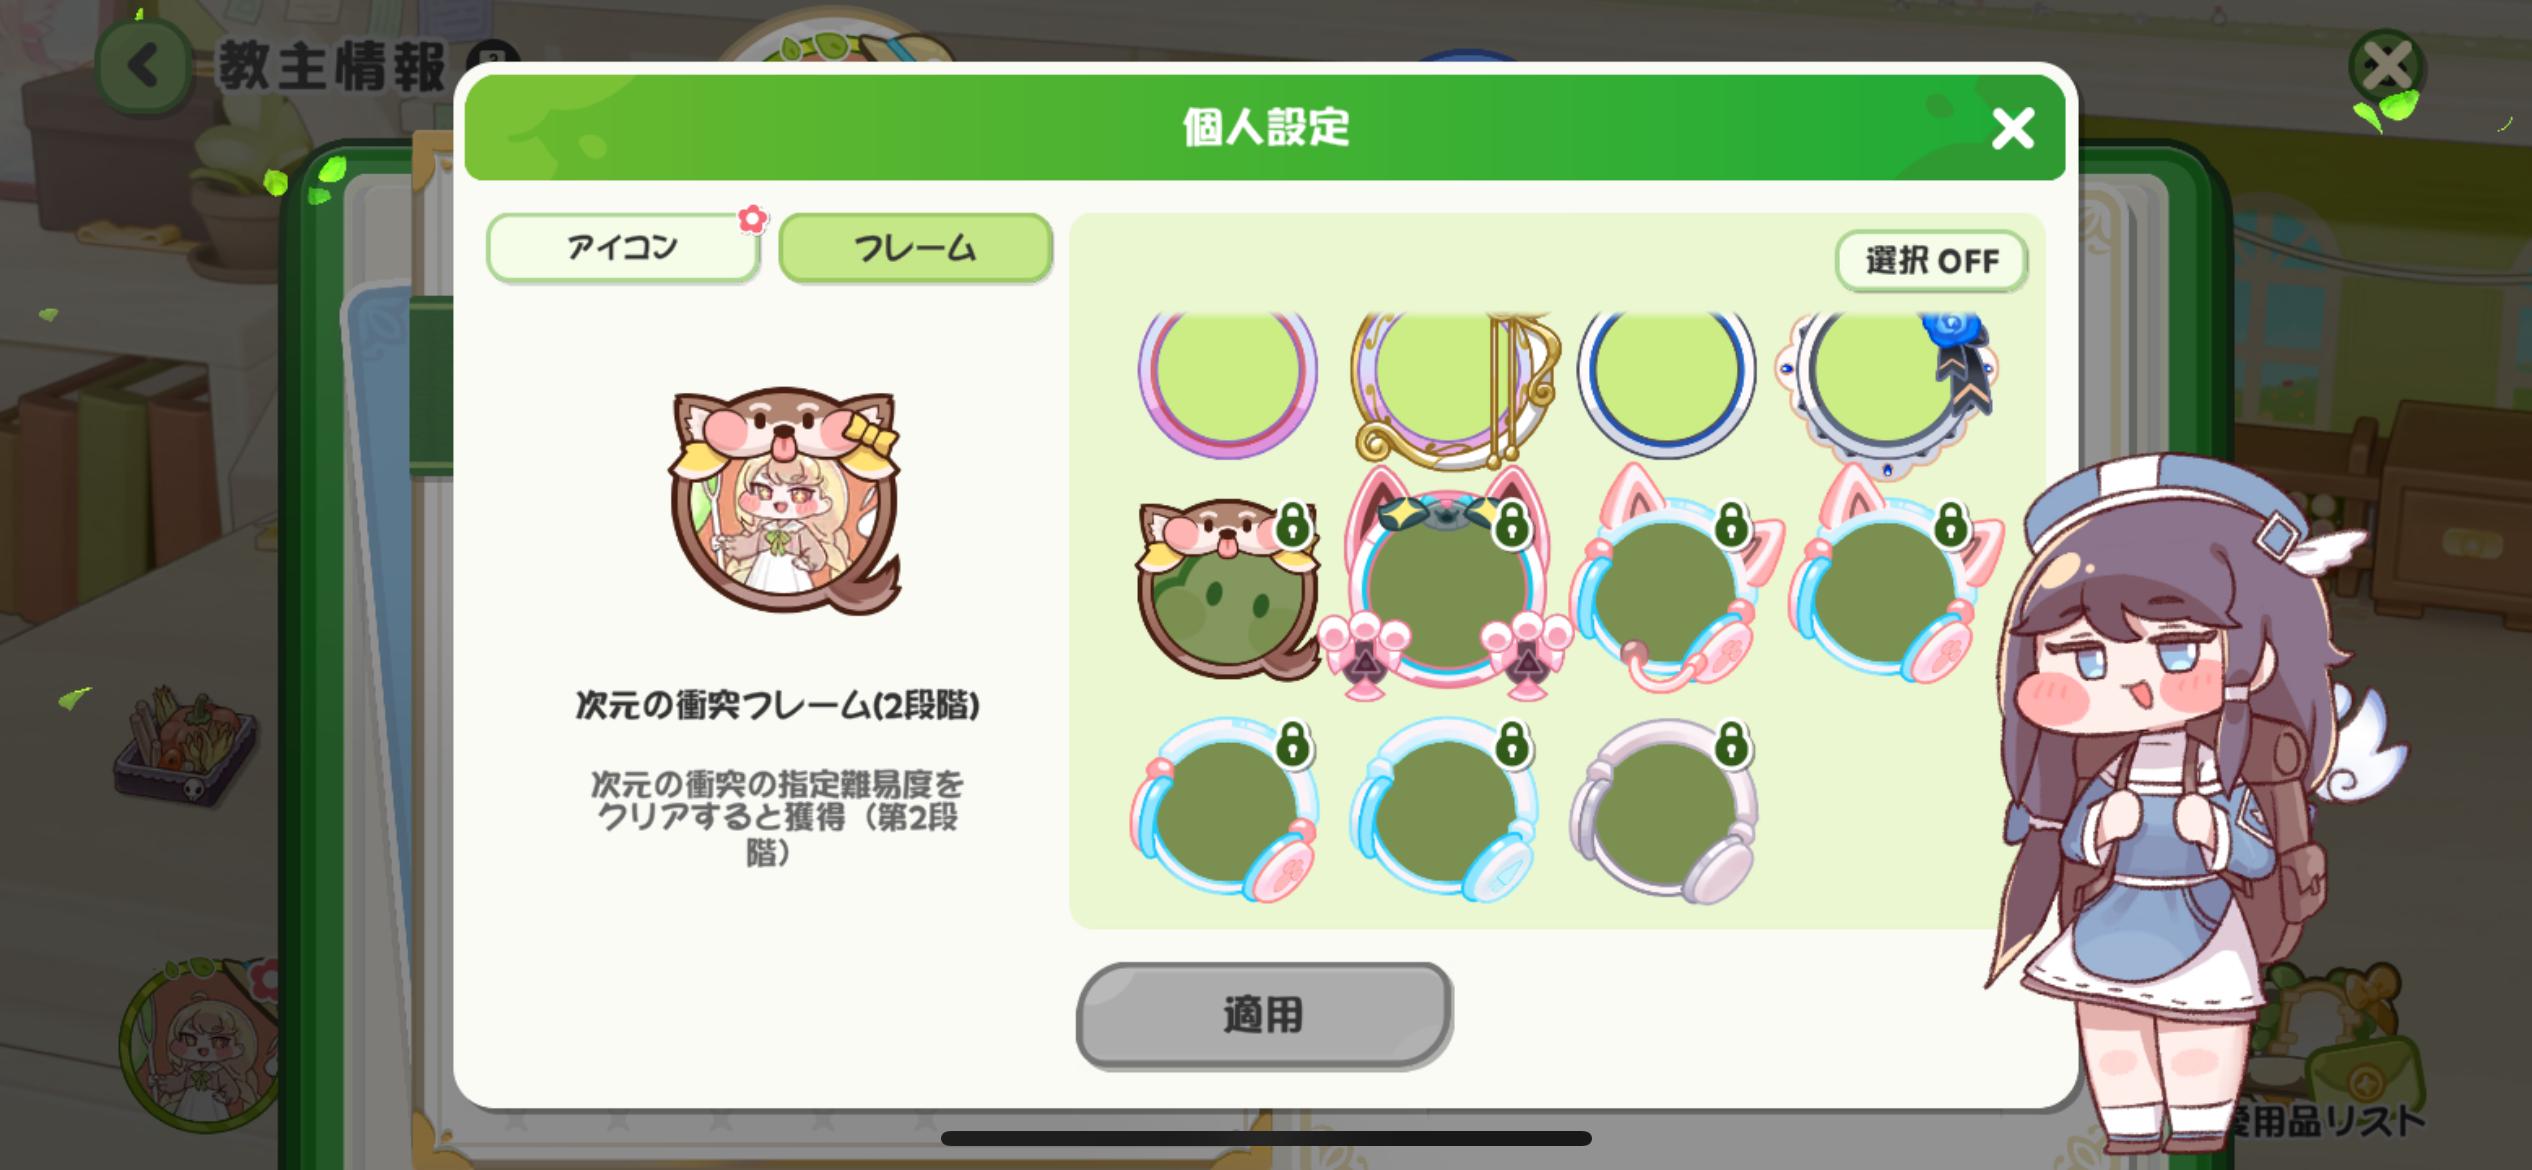Select the white headphone frame
2532x1170 pixels.
[1664, 811]
